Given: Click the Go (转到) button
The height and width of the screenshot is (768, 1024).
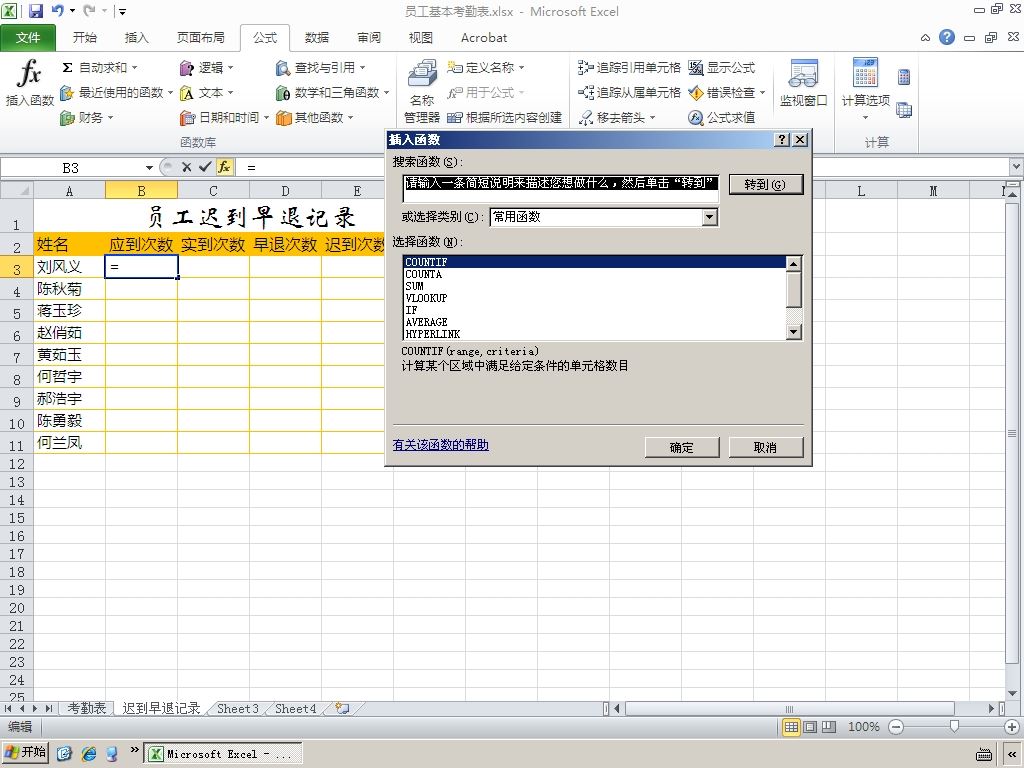Looking at the screenshot, I should (765, 184).
